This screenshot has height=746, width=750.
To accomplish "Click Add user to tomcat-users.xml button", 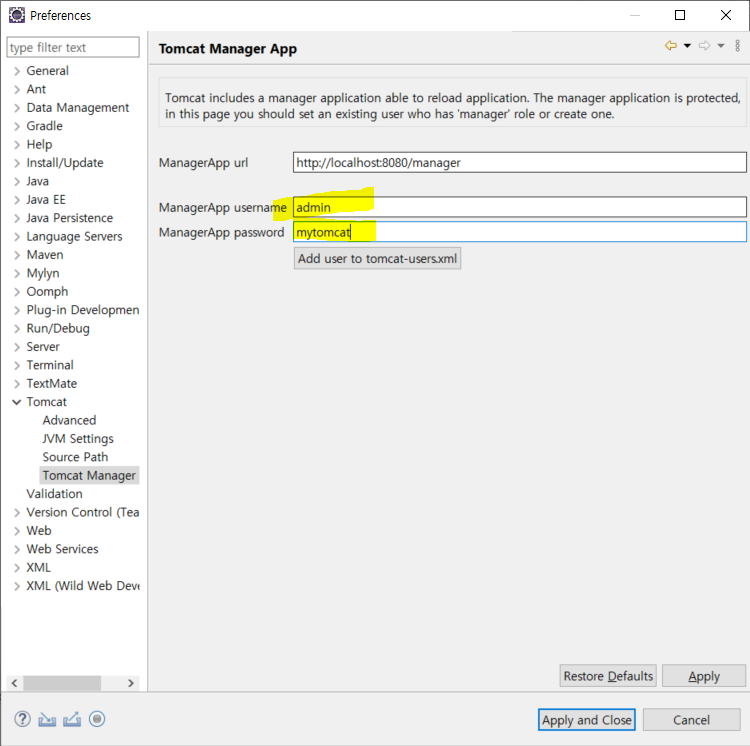I will [377, 259].
